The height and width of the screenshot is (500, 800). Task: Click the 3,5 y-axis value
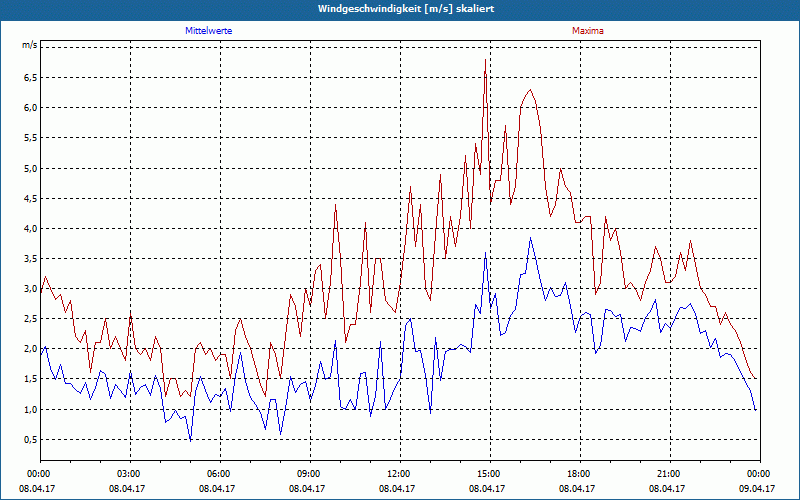coord(31,259)
